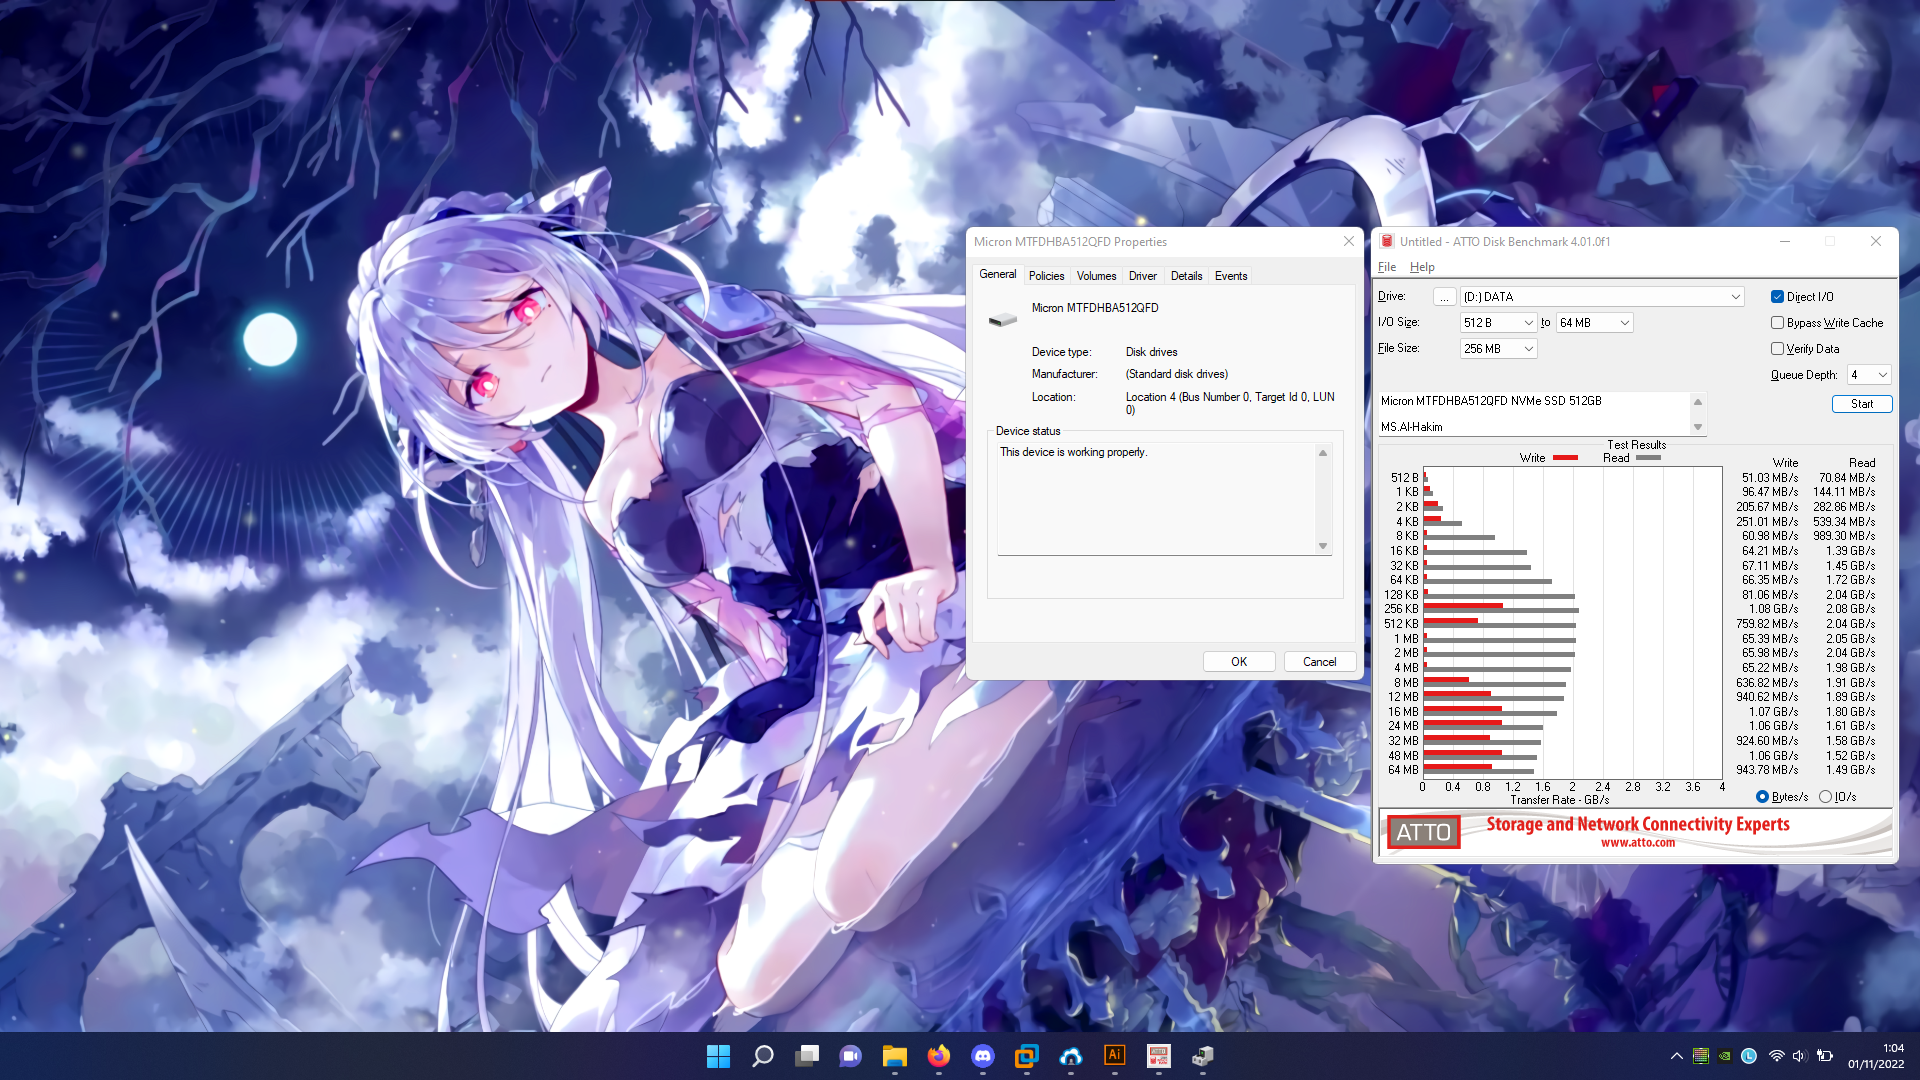Open the Wi-Fi network tray icon
This screenshot has width=1920, height=1080.
(x=1777, y=1056)
